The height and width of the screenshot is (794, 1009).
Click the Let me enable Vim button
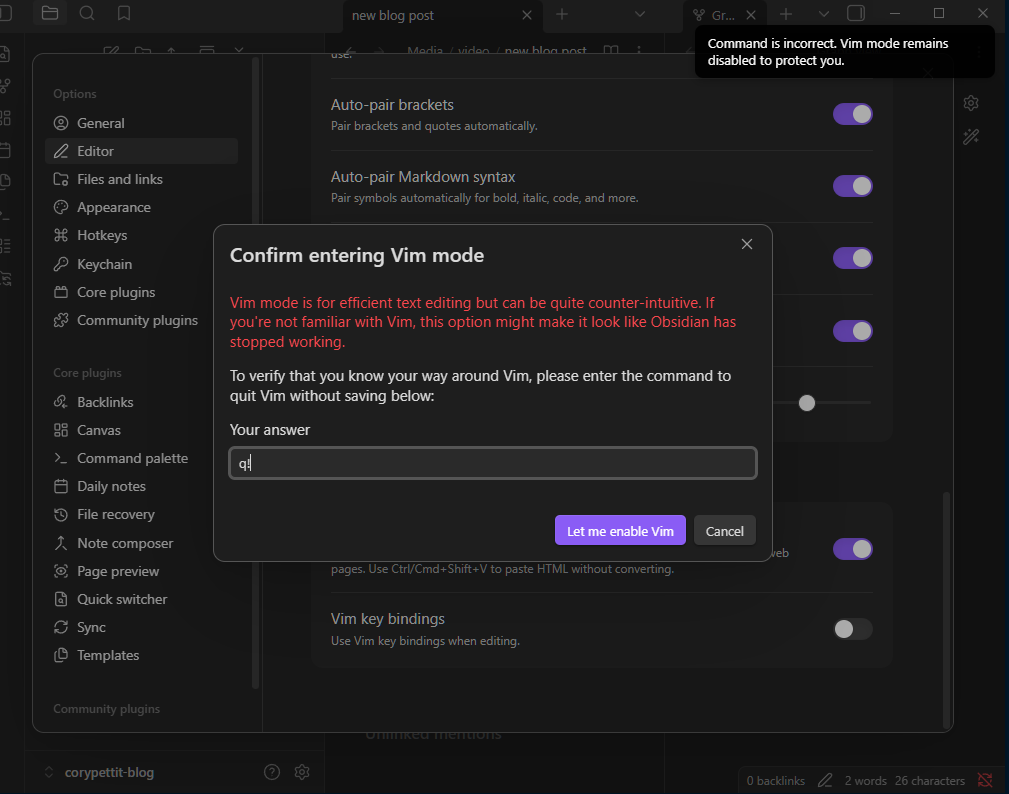tap(620, 531)
